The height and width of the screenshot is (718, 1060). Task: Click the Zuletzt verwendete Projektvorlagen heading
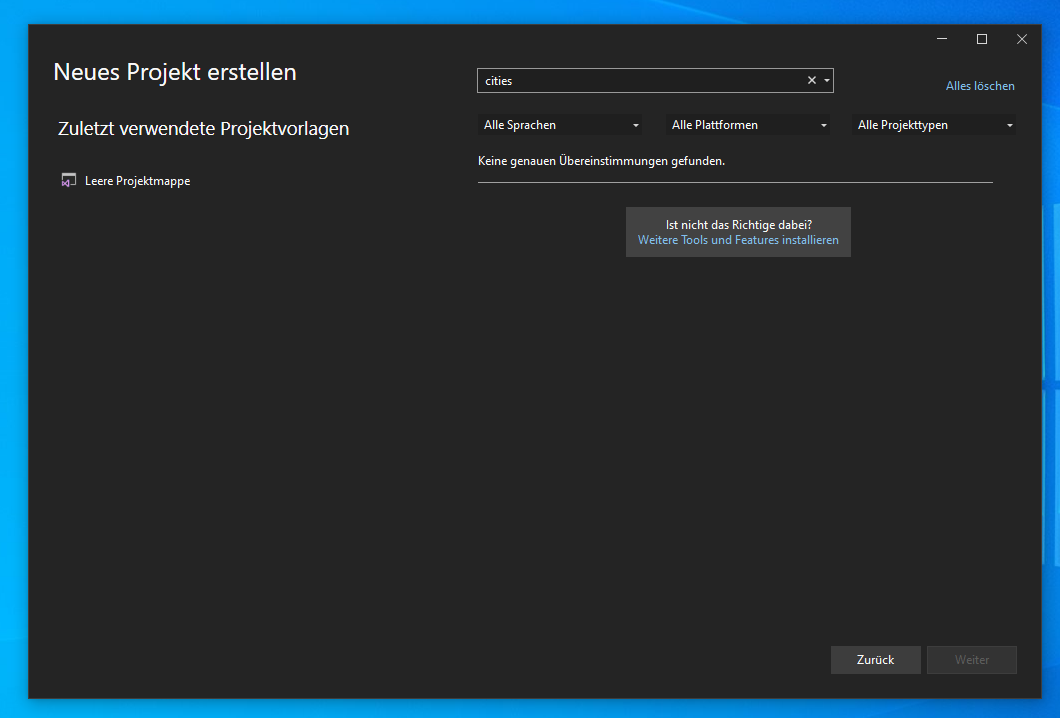204,128
